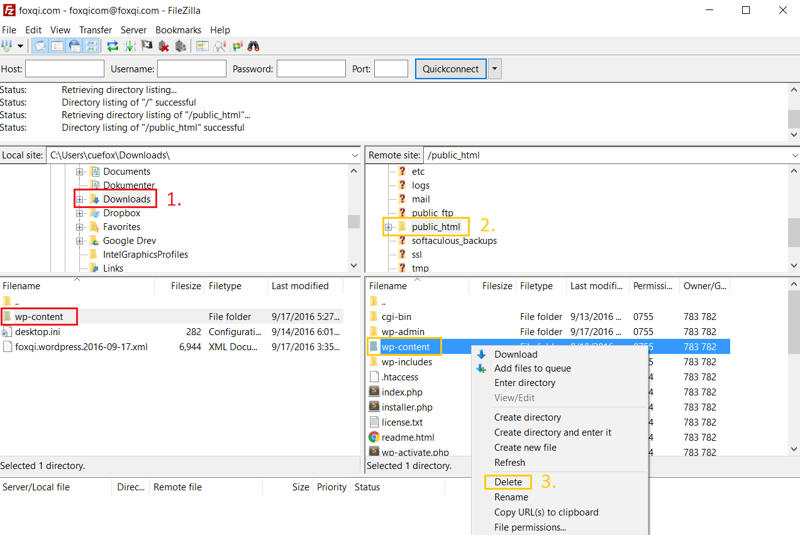Screen dimensions: 800x535
Task: Open Local site path dropdown
Action: (x=355, y=155)
